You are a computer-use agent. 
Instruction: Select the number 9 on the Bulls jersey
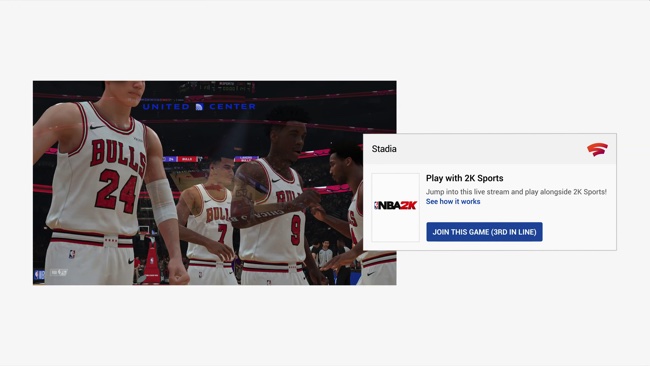point(296,230)
